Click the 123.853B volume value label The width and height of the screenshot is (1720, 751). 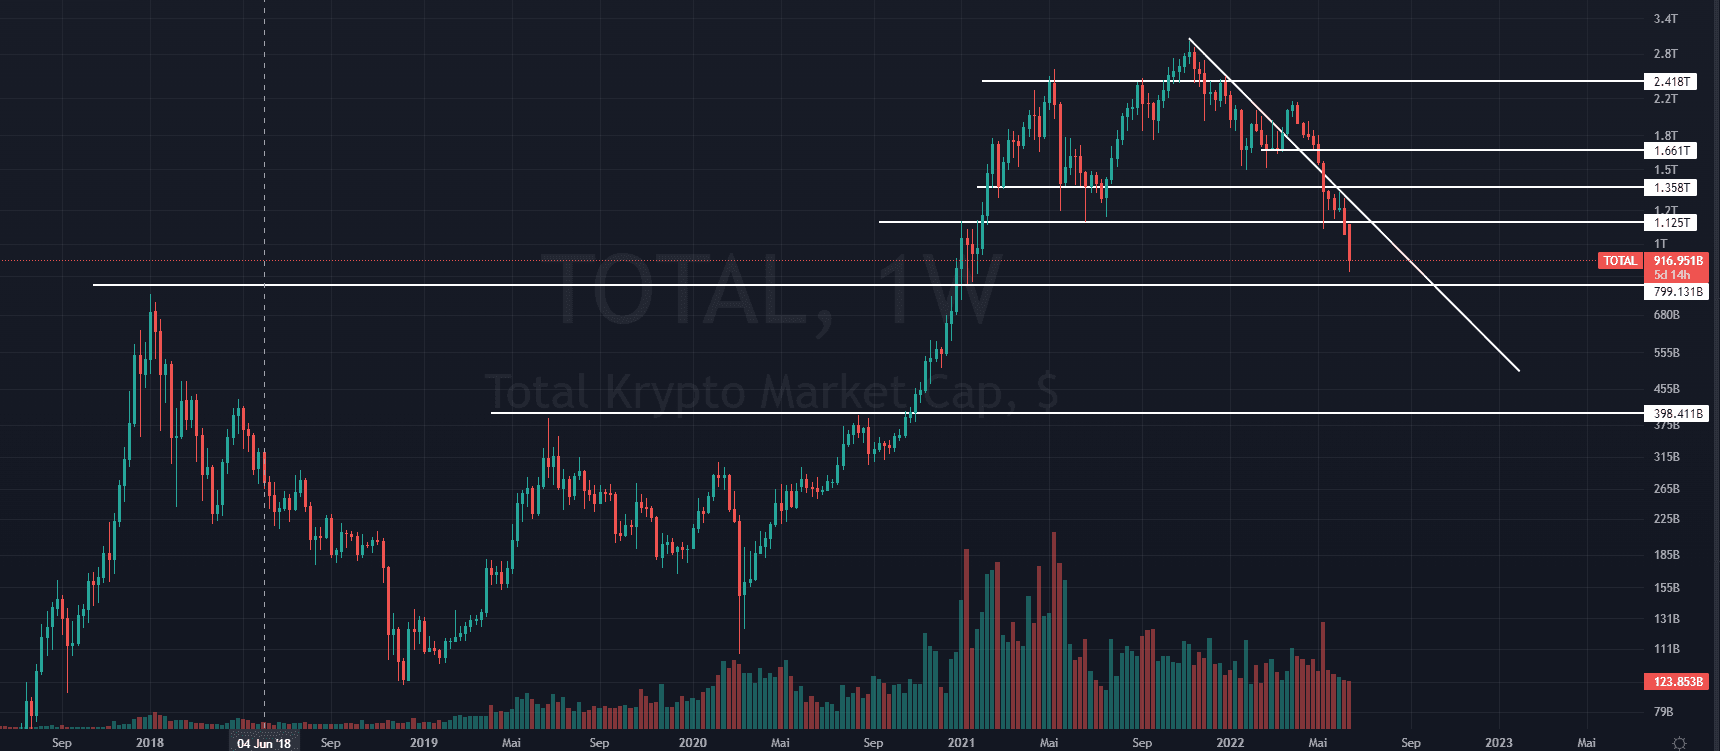click(x=1677, y=682)
